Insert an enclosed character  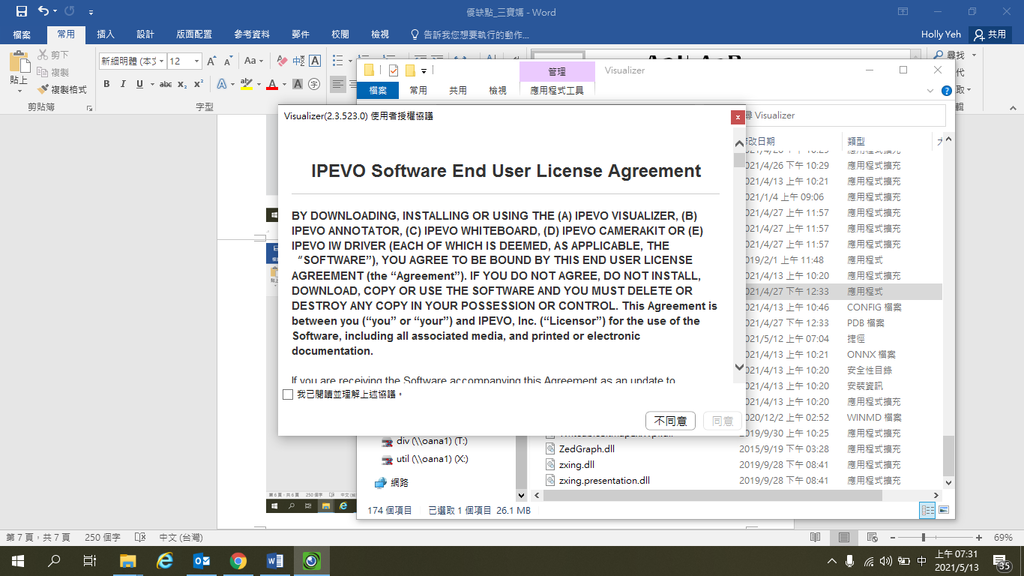coord(314,84)
